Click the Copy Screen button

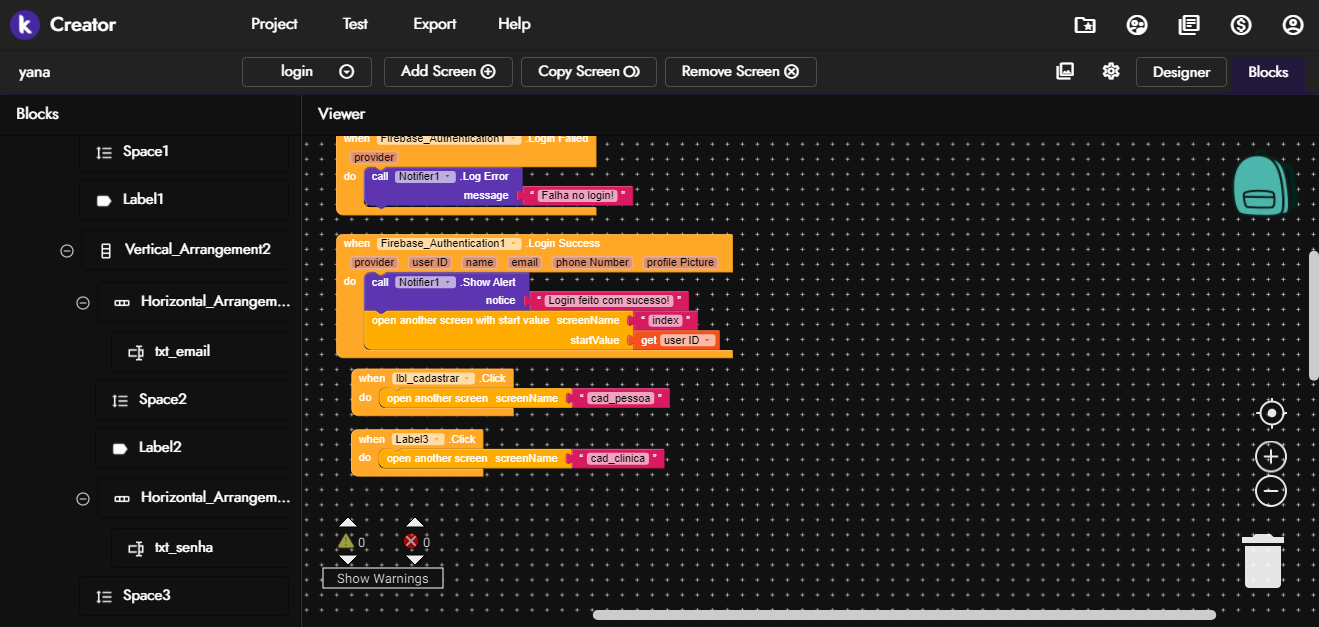click(589, 71)
